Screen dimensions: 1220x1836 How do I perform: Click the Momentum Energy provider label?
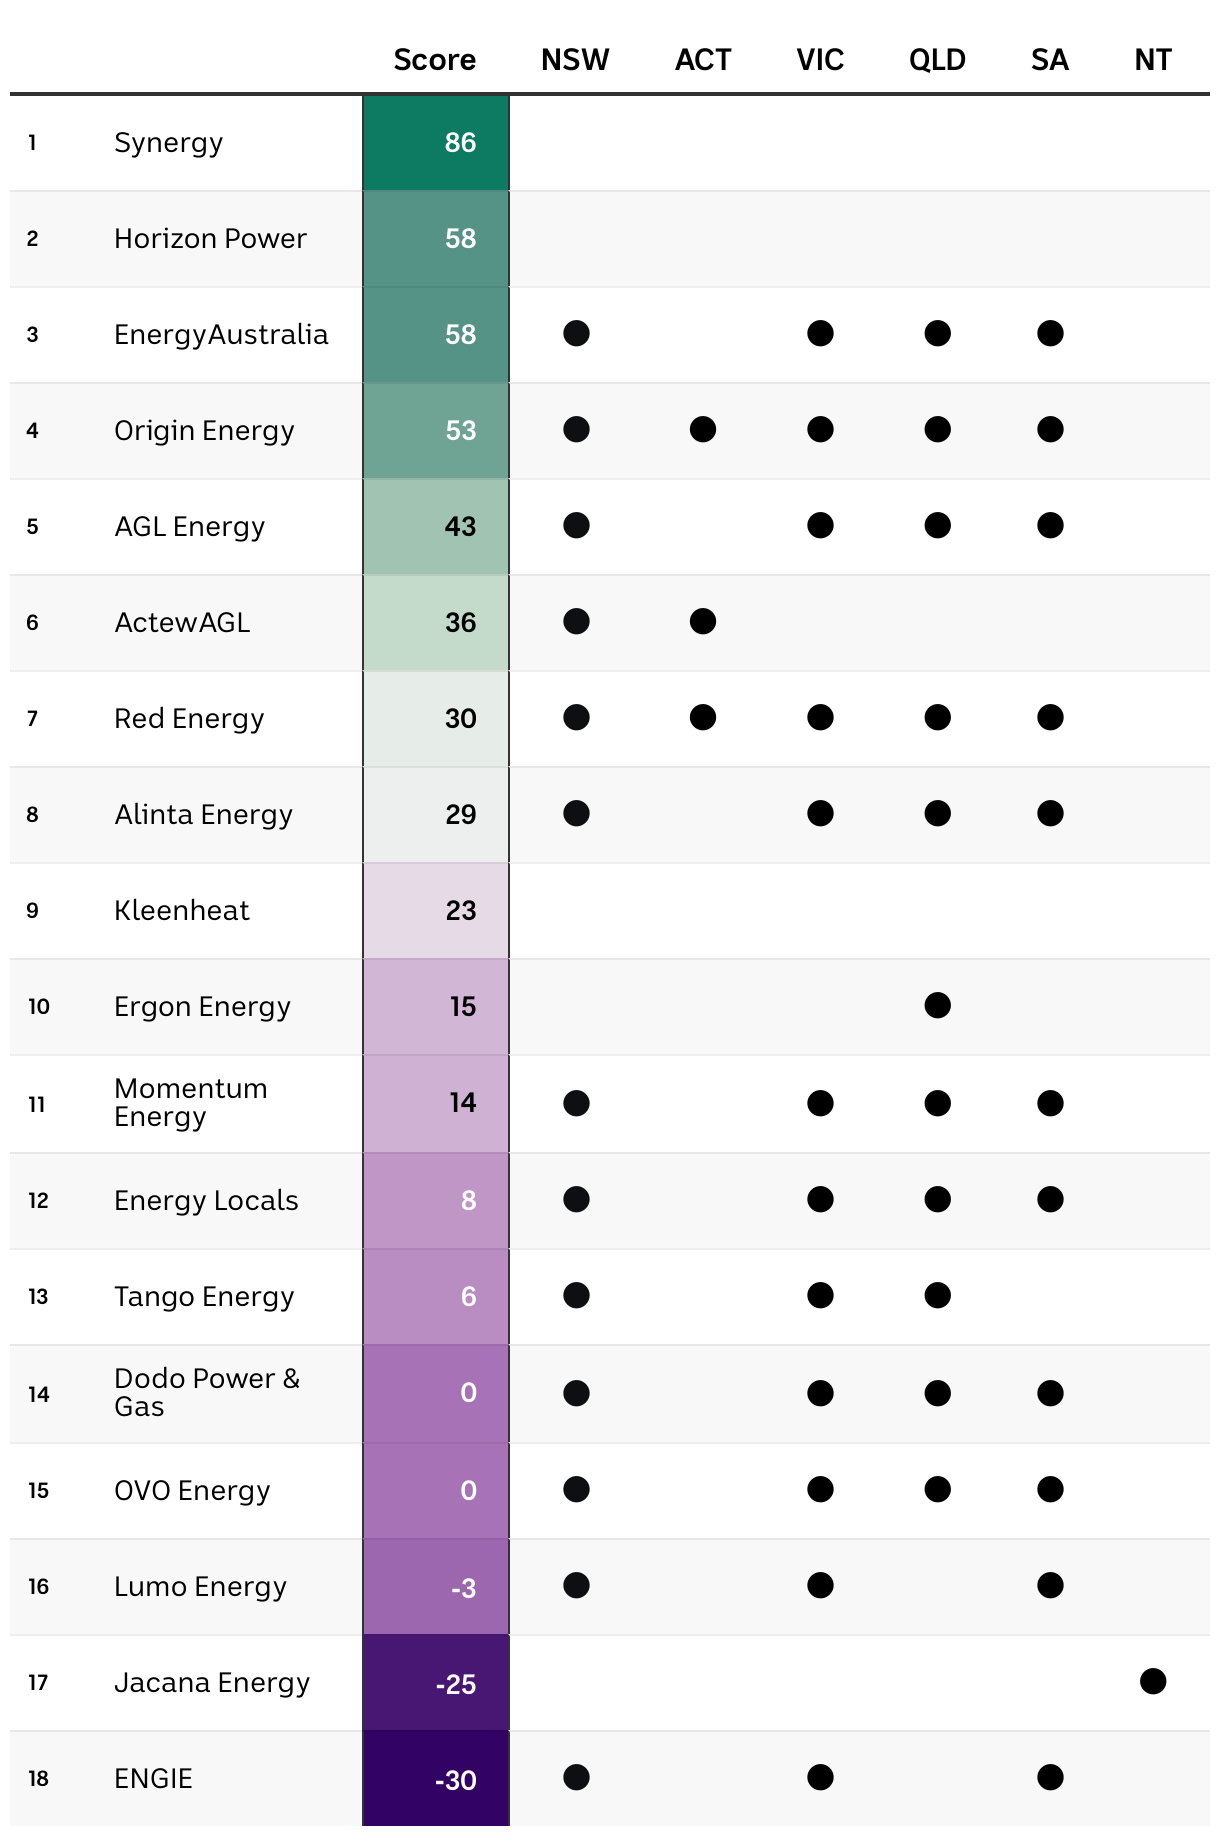(x=190, y=1103)
